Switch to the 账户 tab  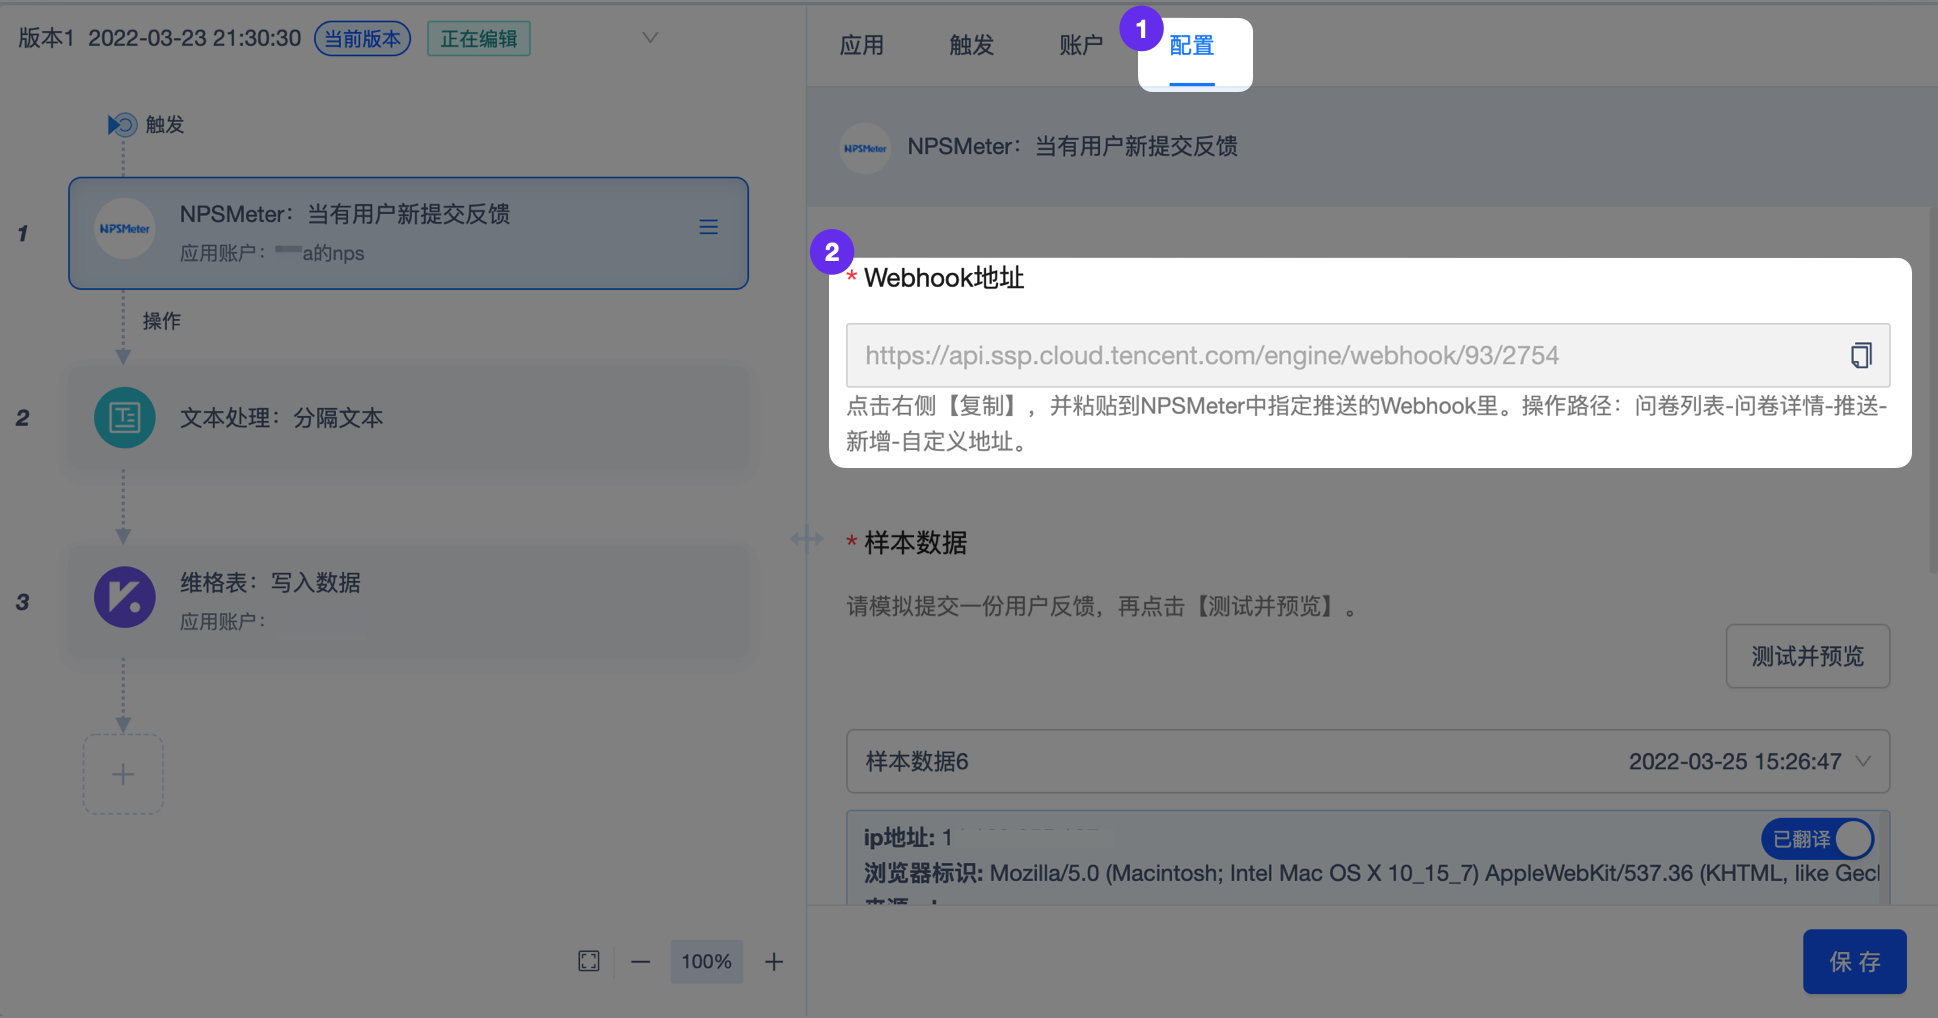[x=1081, y=45]
